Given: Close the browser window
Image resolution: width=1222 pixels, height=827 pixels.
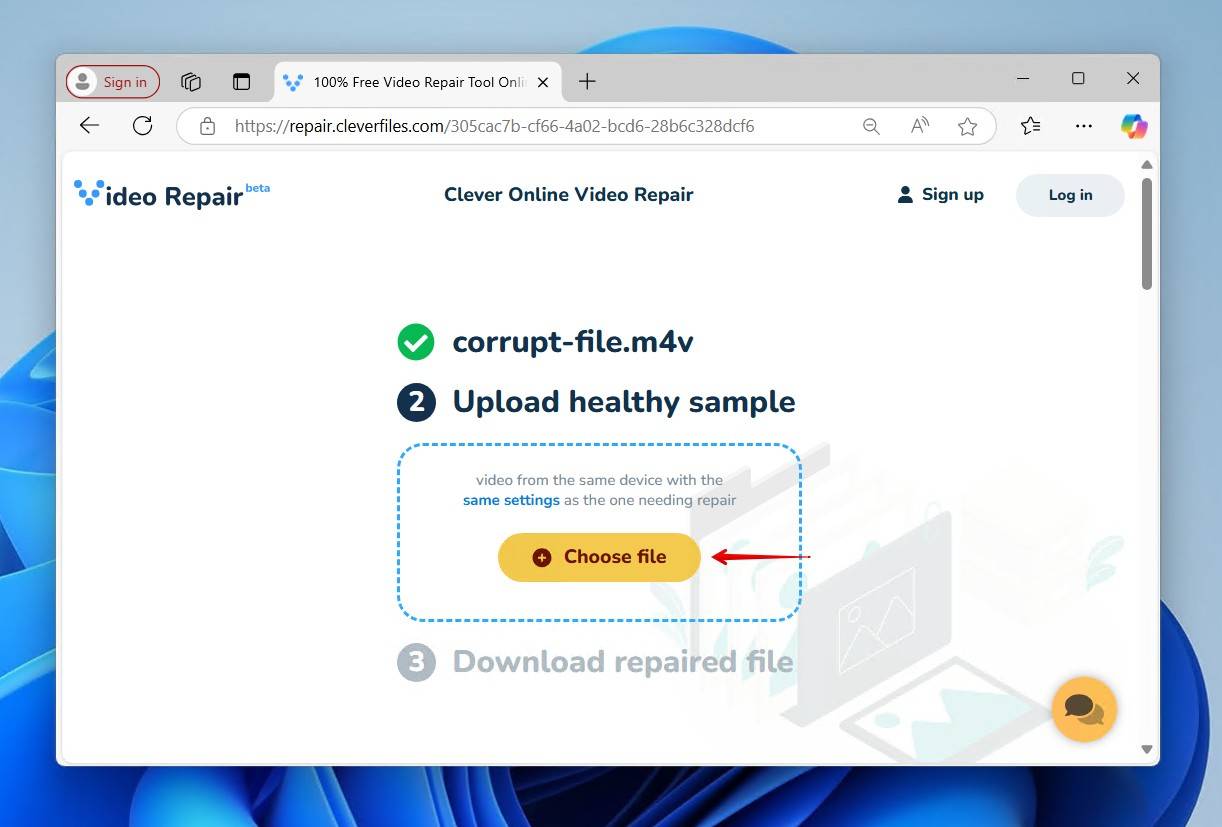Looking at the screenshot, I should click(1133, 79).
